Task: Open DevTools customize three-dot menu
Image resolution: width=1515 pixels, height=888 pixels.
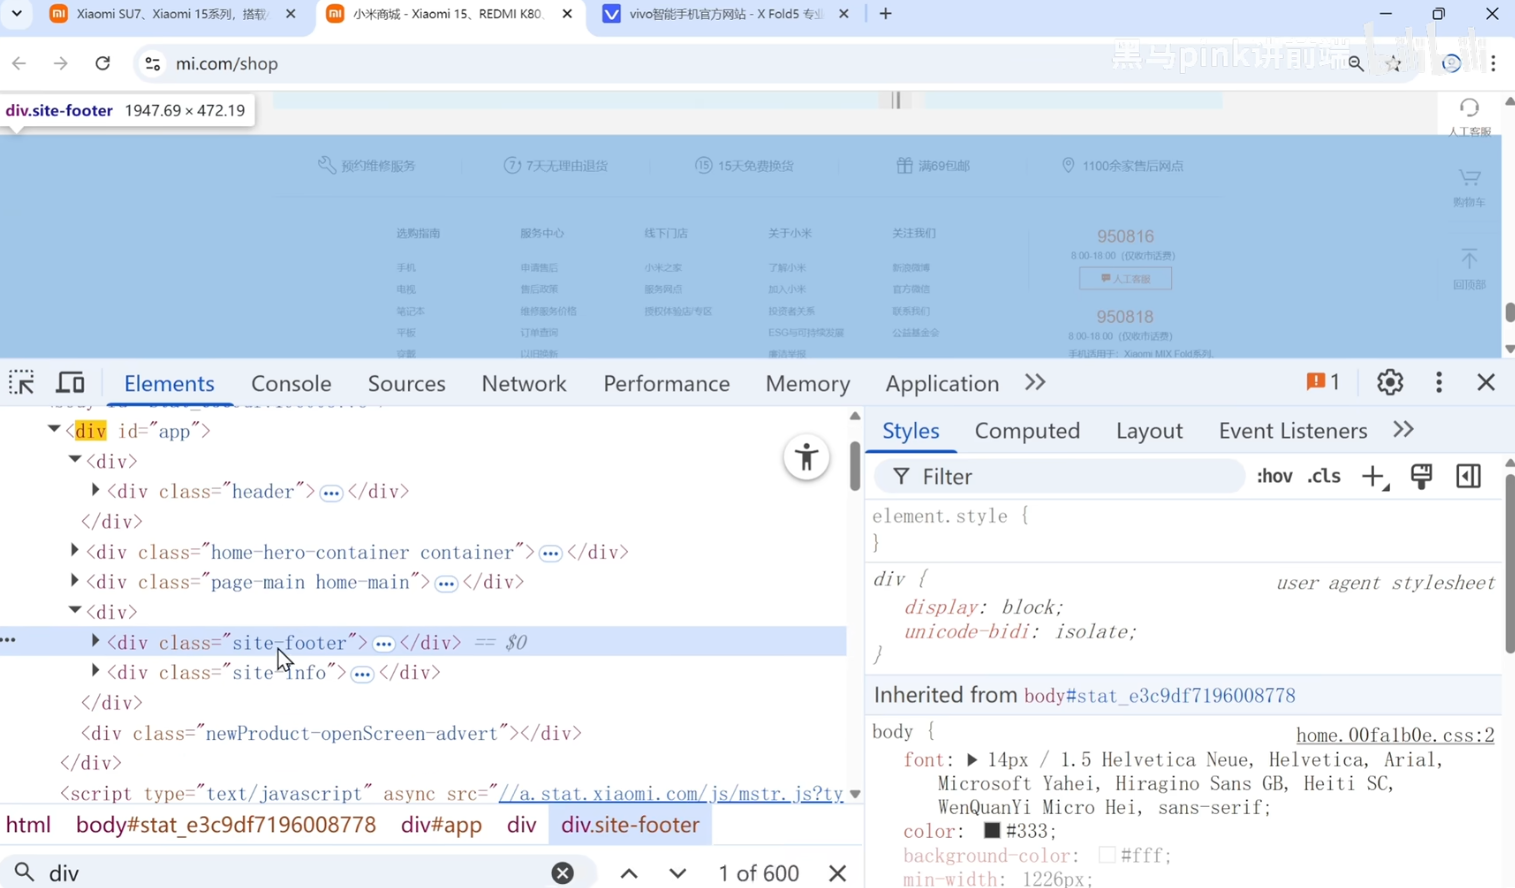Action: pyautogui.click(x=1439, y=382)
